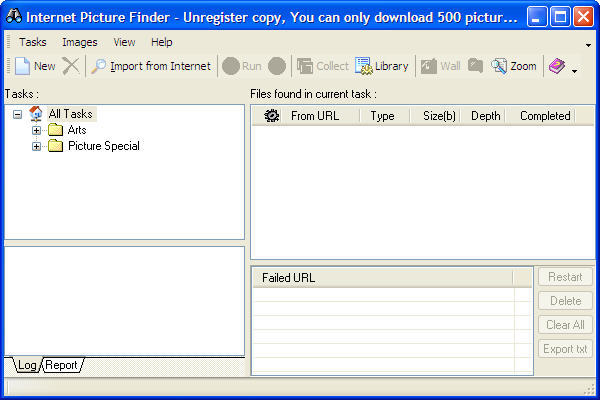Viewport: 600px width, 400px height.
Task: Open menu bar overflow arrow at right
Action: pyautogui.click(x=588, y=45)
